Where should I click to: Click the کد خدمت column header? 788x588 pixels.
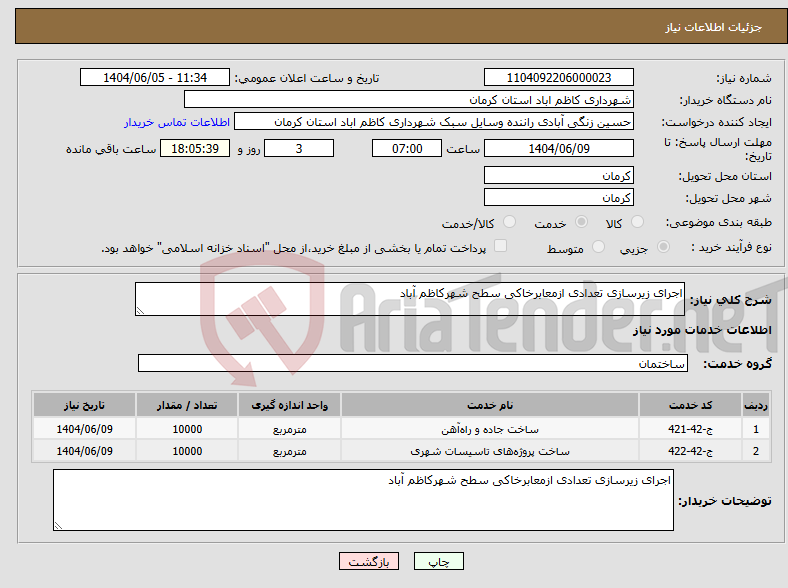point(691,405)
